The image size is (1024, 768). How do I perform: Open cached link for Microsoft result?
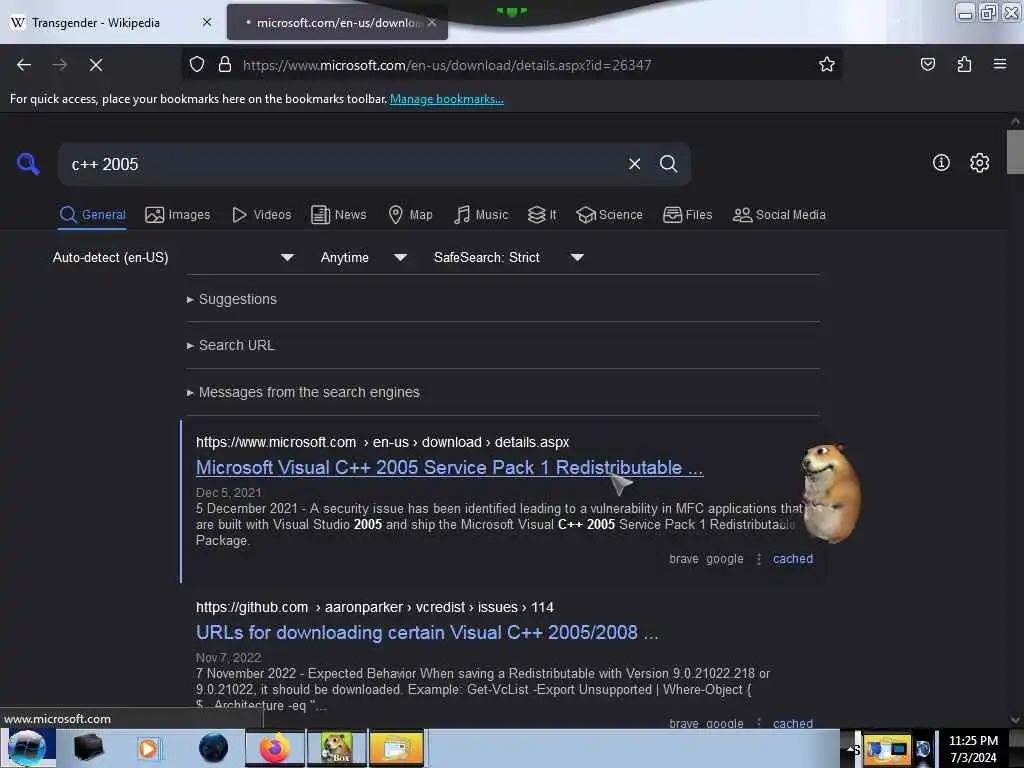[x=793, y=559]
